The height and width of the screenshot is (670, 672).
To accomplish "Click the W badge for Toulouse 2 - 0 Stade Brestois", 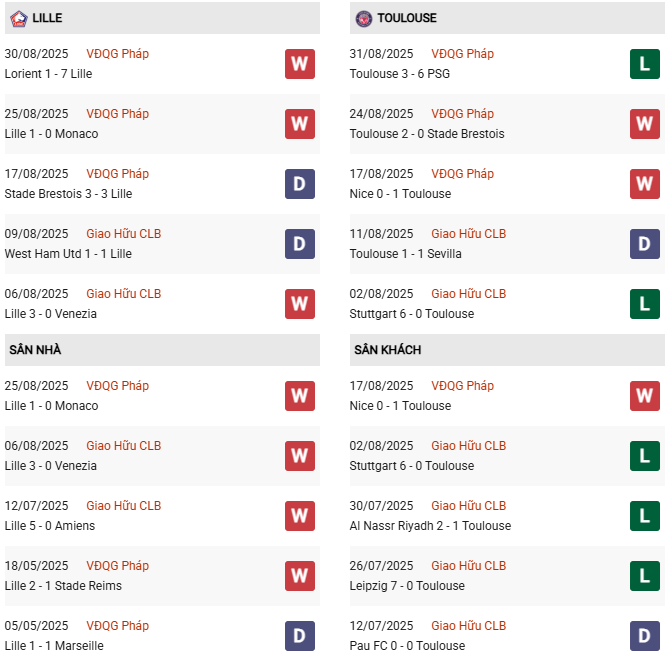I will (644, 124).
